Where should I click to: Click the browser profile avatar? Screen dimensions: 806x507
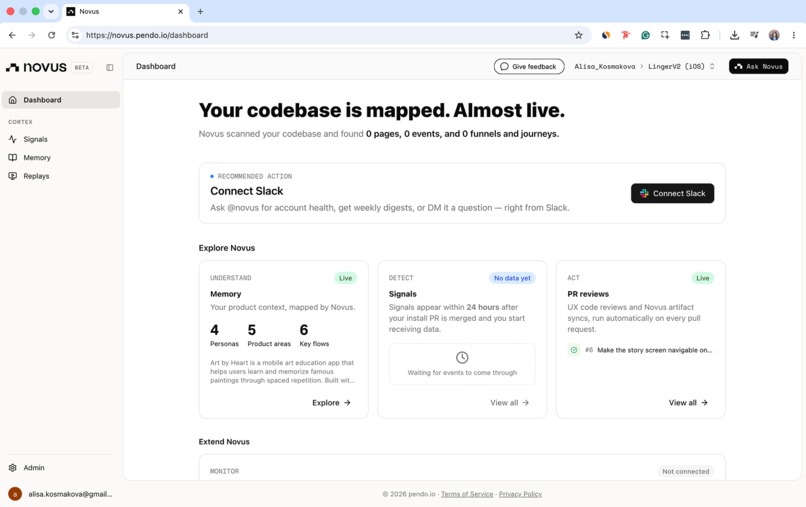coord(774,35)
